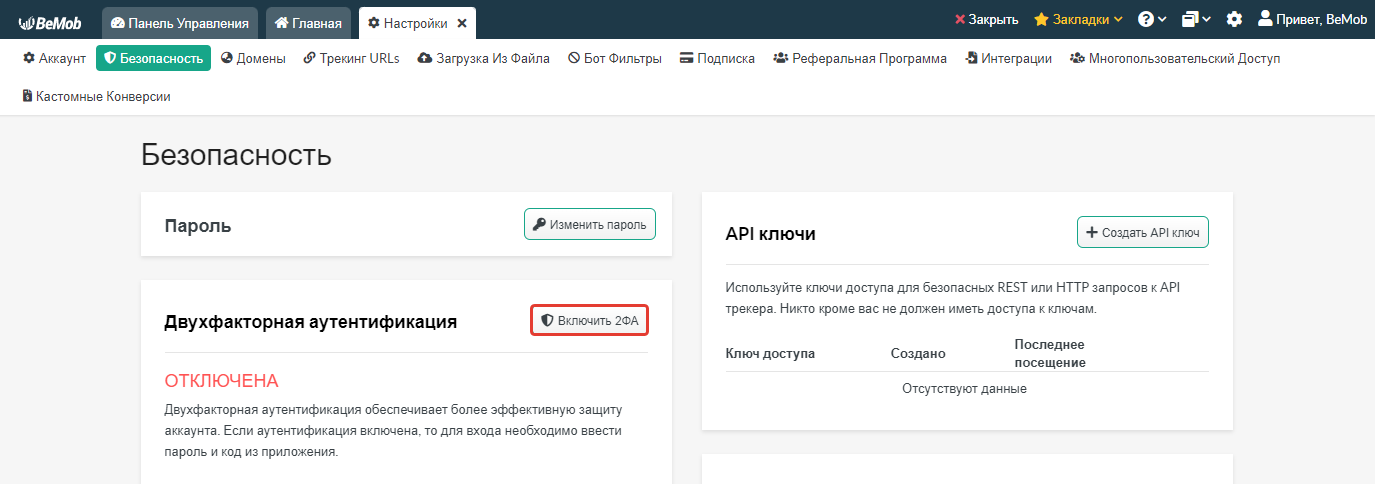Click the BeMob logo
The width and height of the screenshot is (1375, 484).
(52, 21)
